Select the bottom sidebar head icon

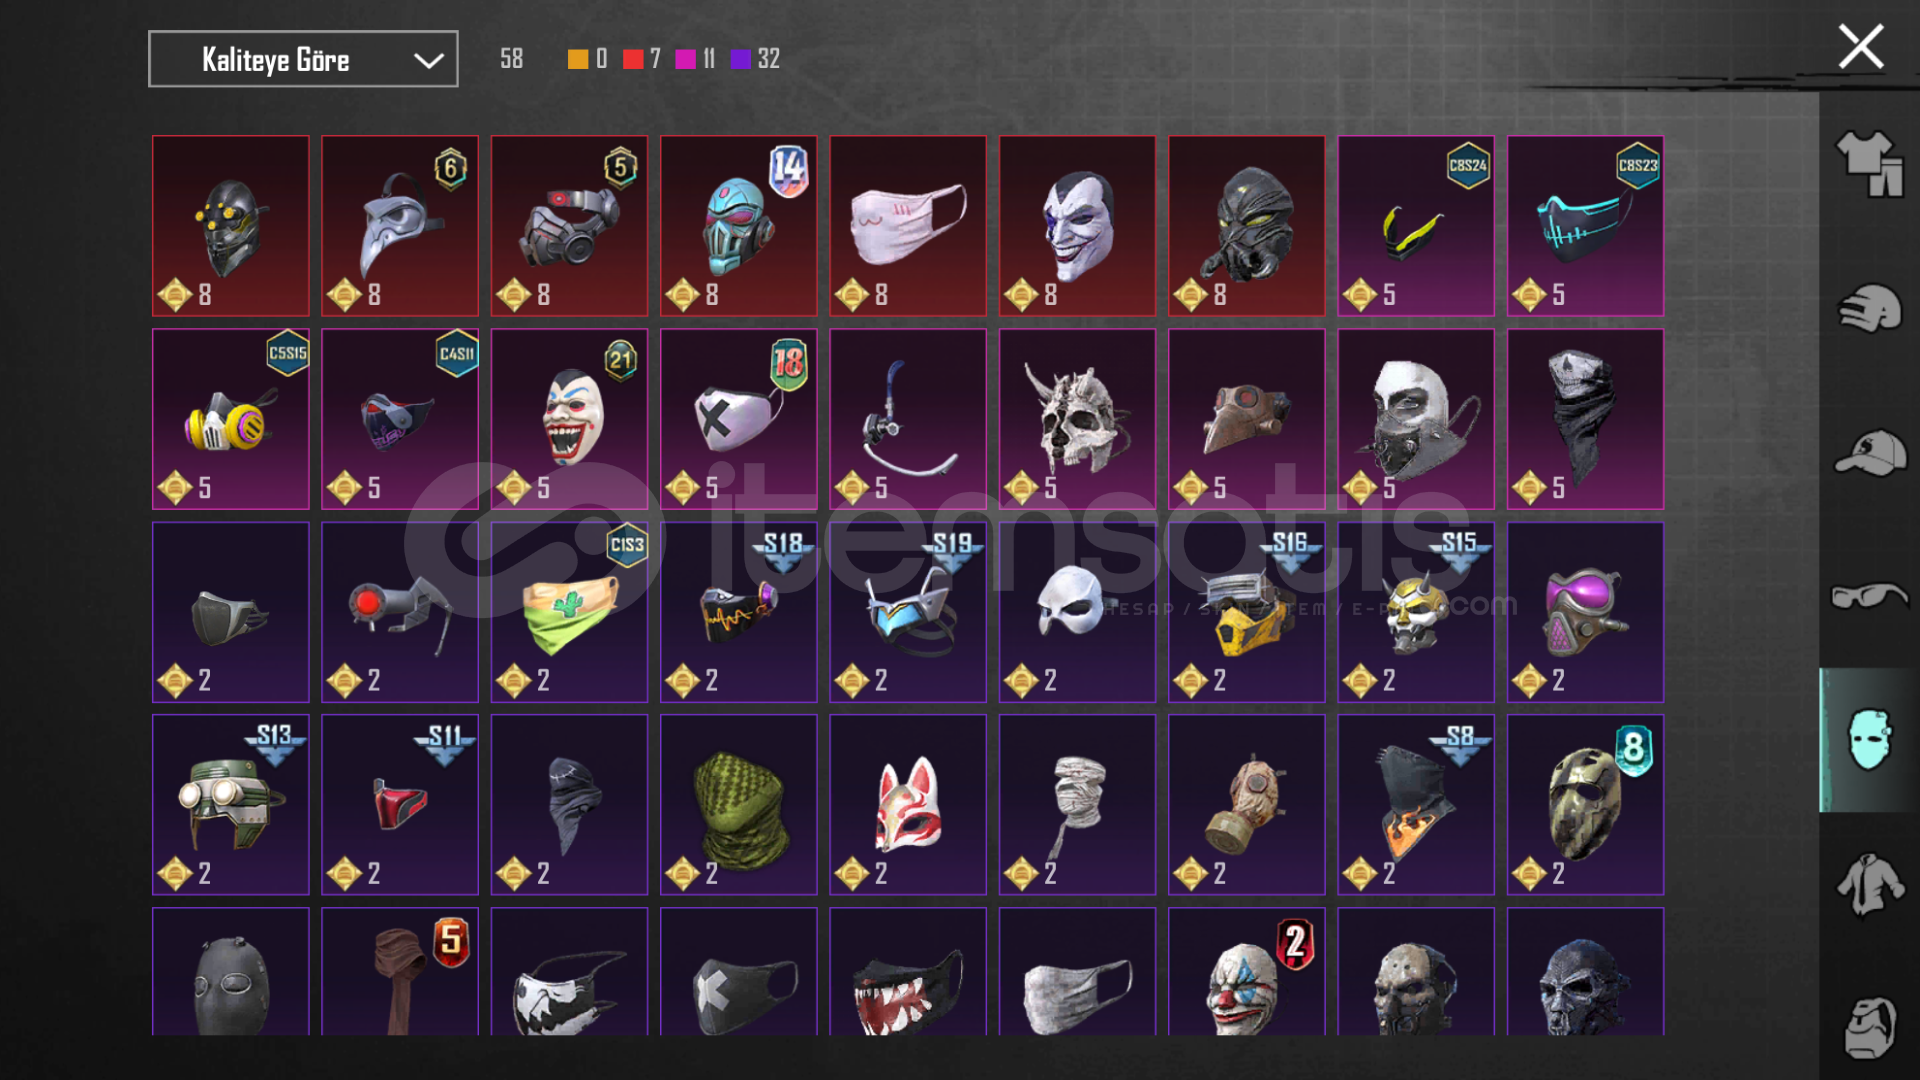(x=1868, y=1027)
